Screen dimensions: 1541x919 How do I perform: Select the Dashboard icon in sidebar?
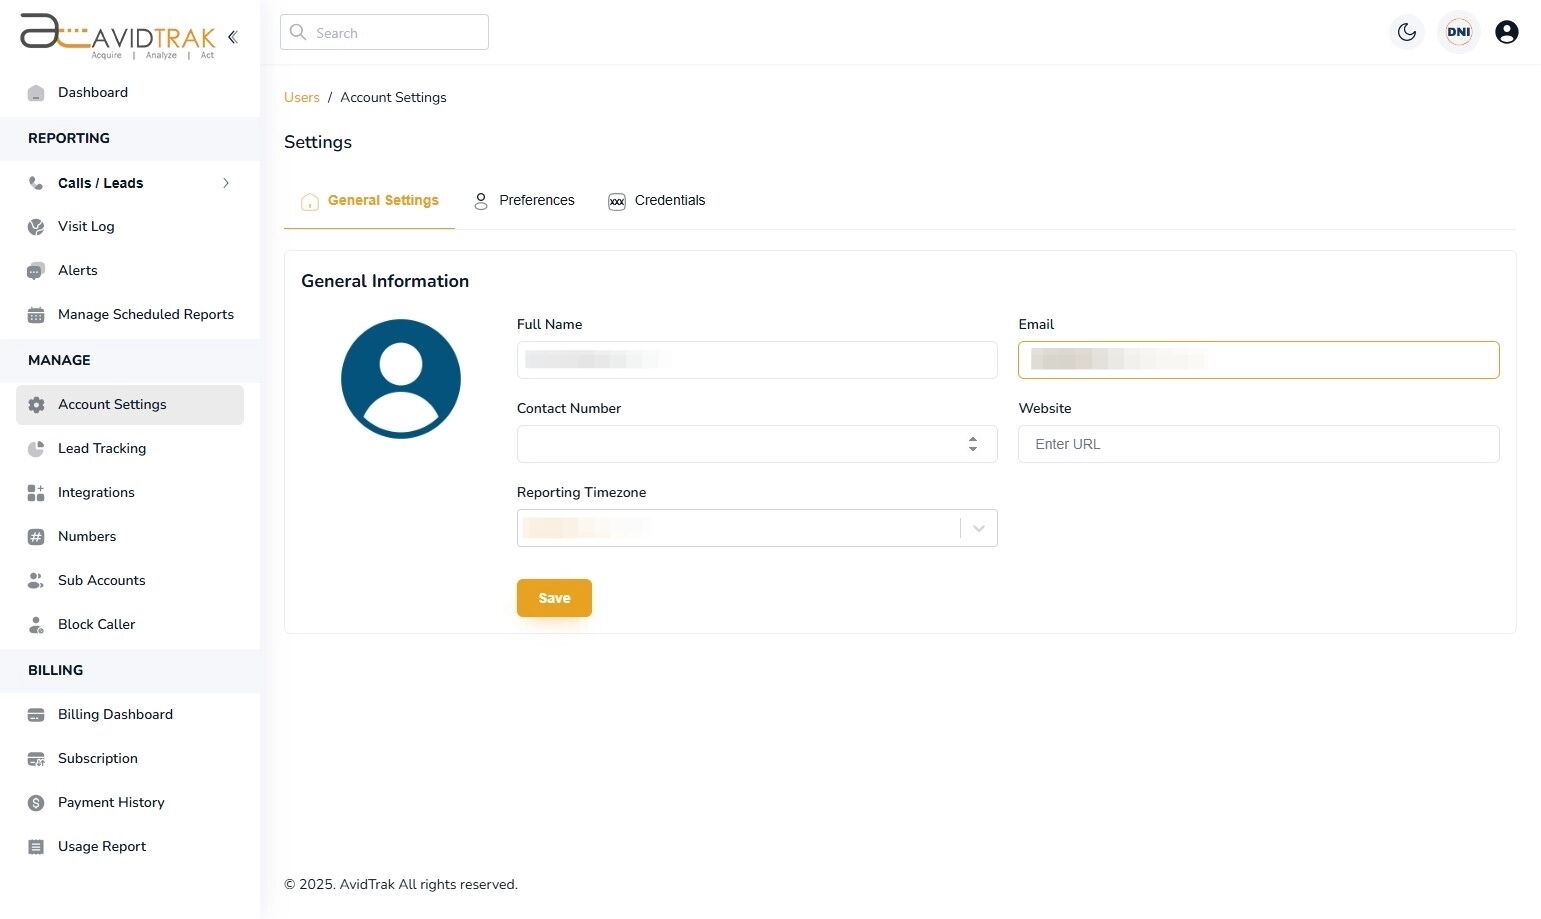coord(36,92)
